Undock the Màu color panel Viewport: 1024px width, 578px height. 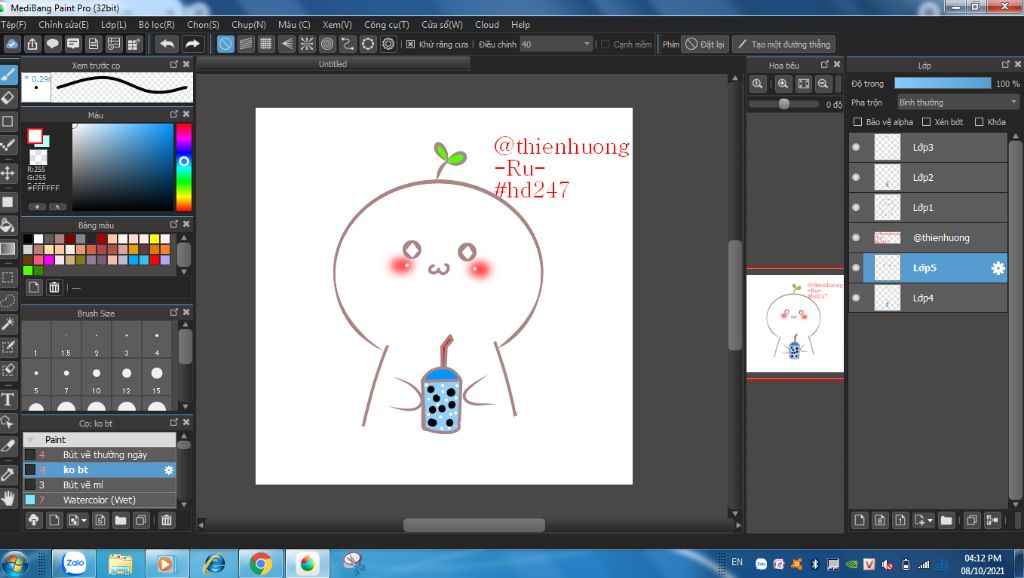174,114
